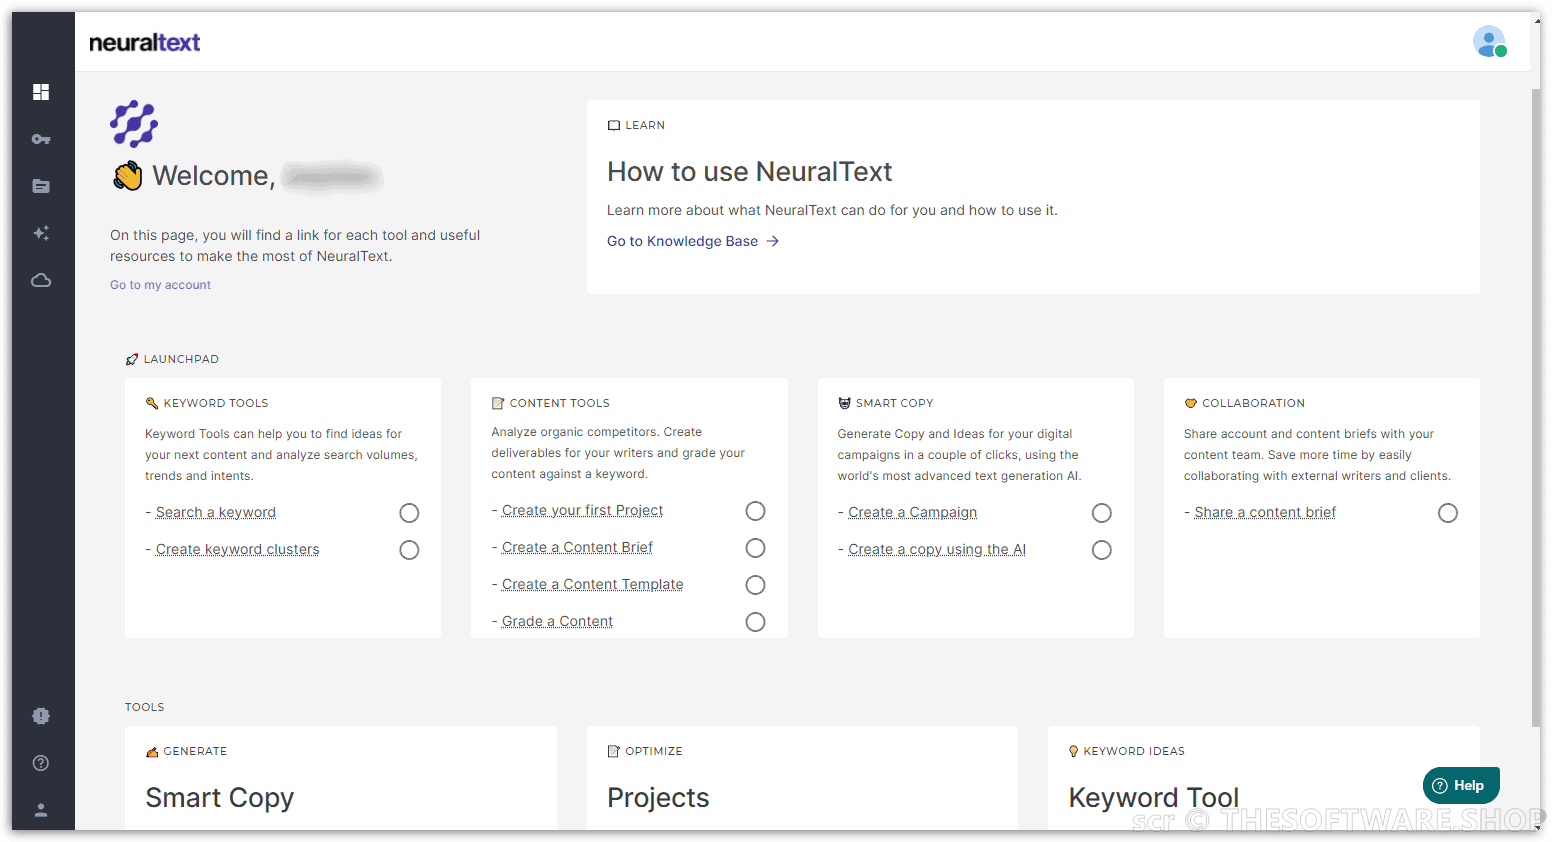This screenshot has height=842, width=1552.
Task: Mark Search a keyword step as done
Action: tap(409, 513)
